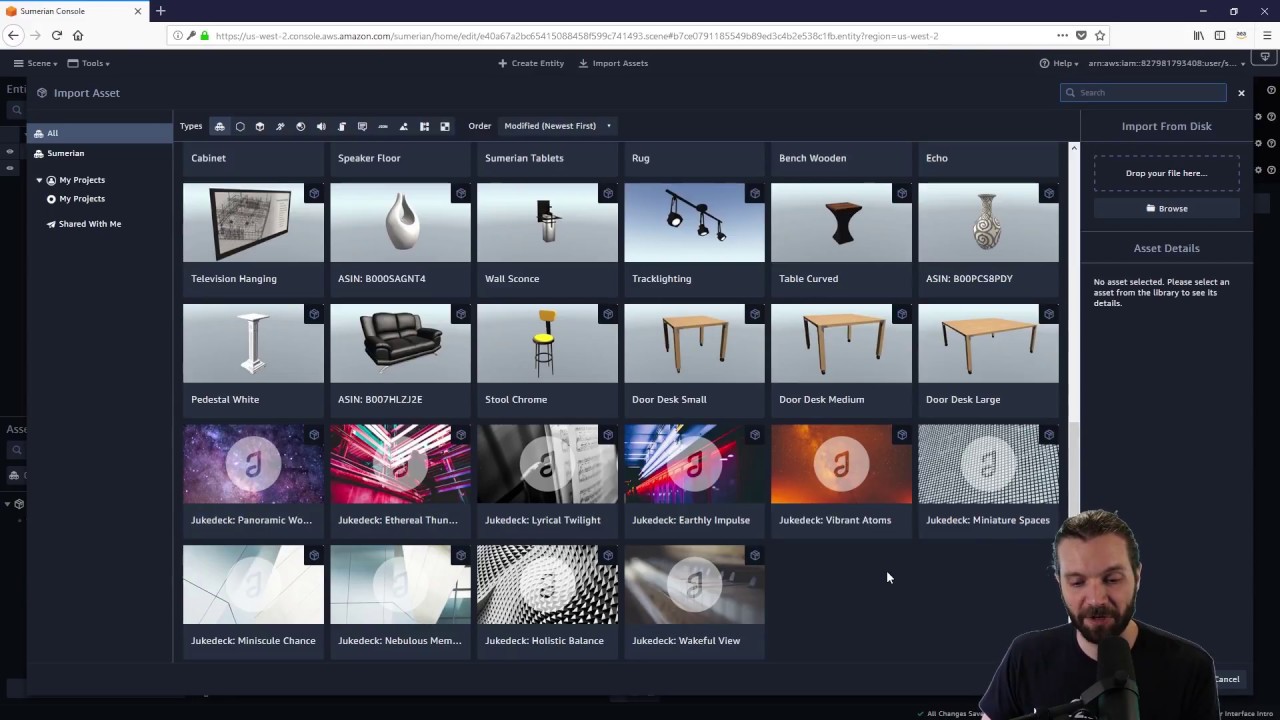The width and height of the screenshot is (1280, 720).
Task: Select the animation running-figure type filter
Action: tap(280, 126)
